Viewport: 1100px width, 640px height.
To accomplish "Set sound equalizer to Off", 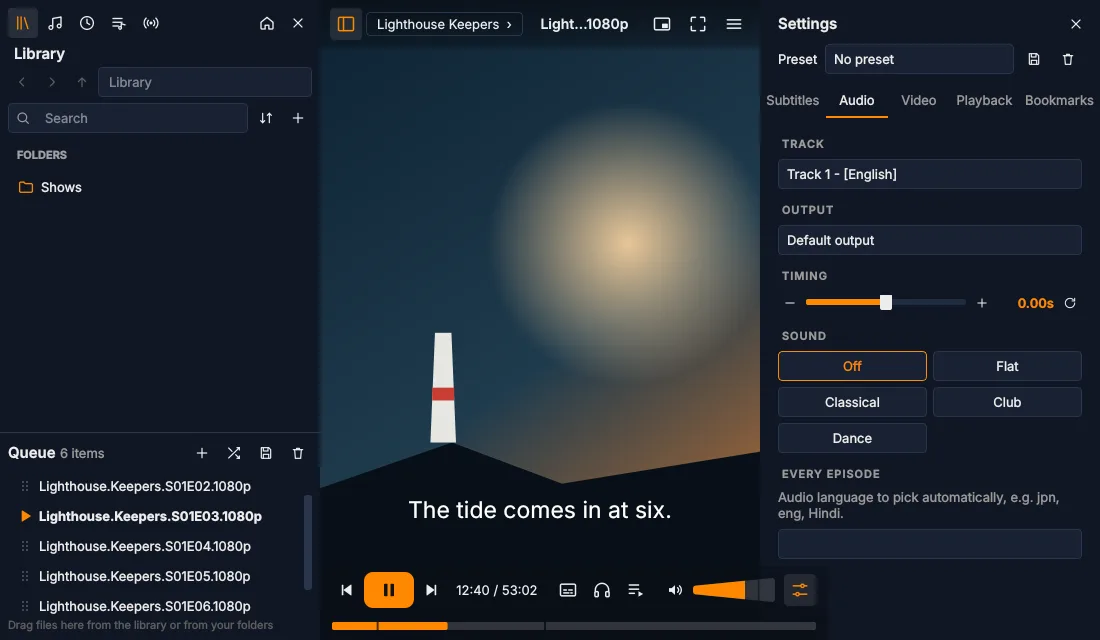I will pos(852,366).
